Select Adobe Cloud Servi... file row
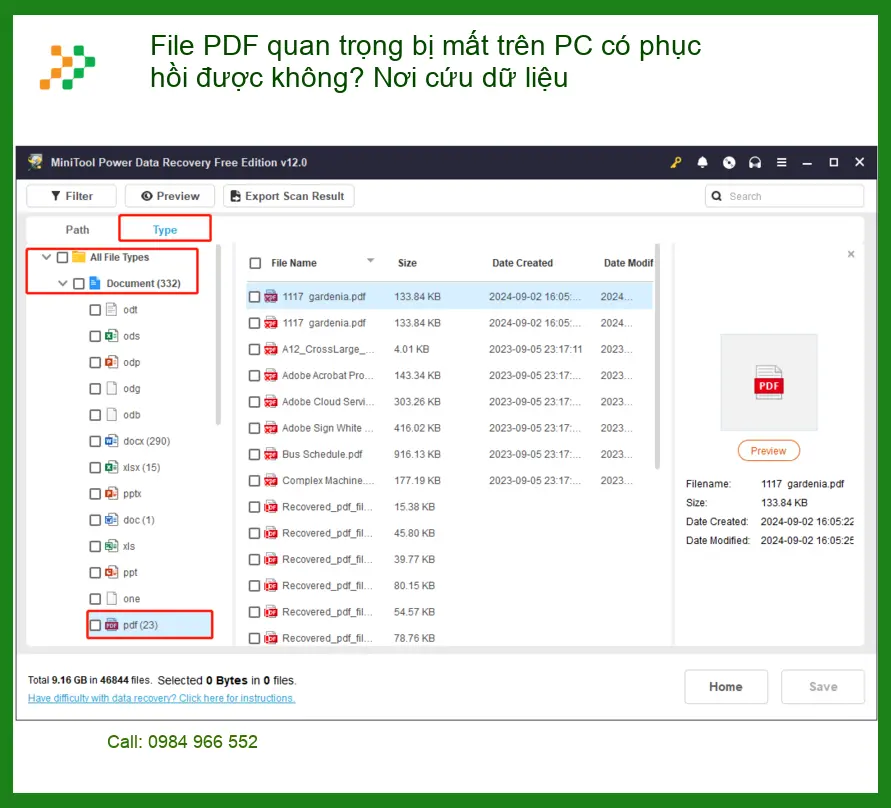The height and width of the screenshot is (808, 891). tap(449, 402)
